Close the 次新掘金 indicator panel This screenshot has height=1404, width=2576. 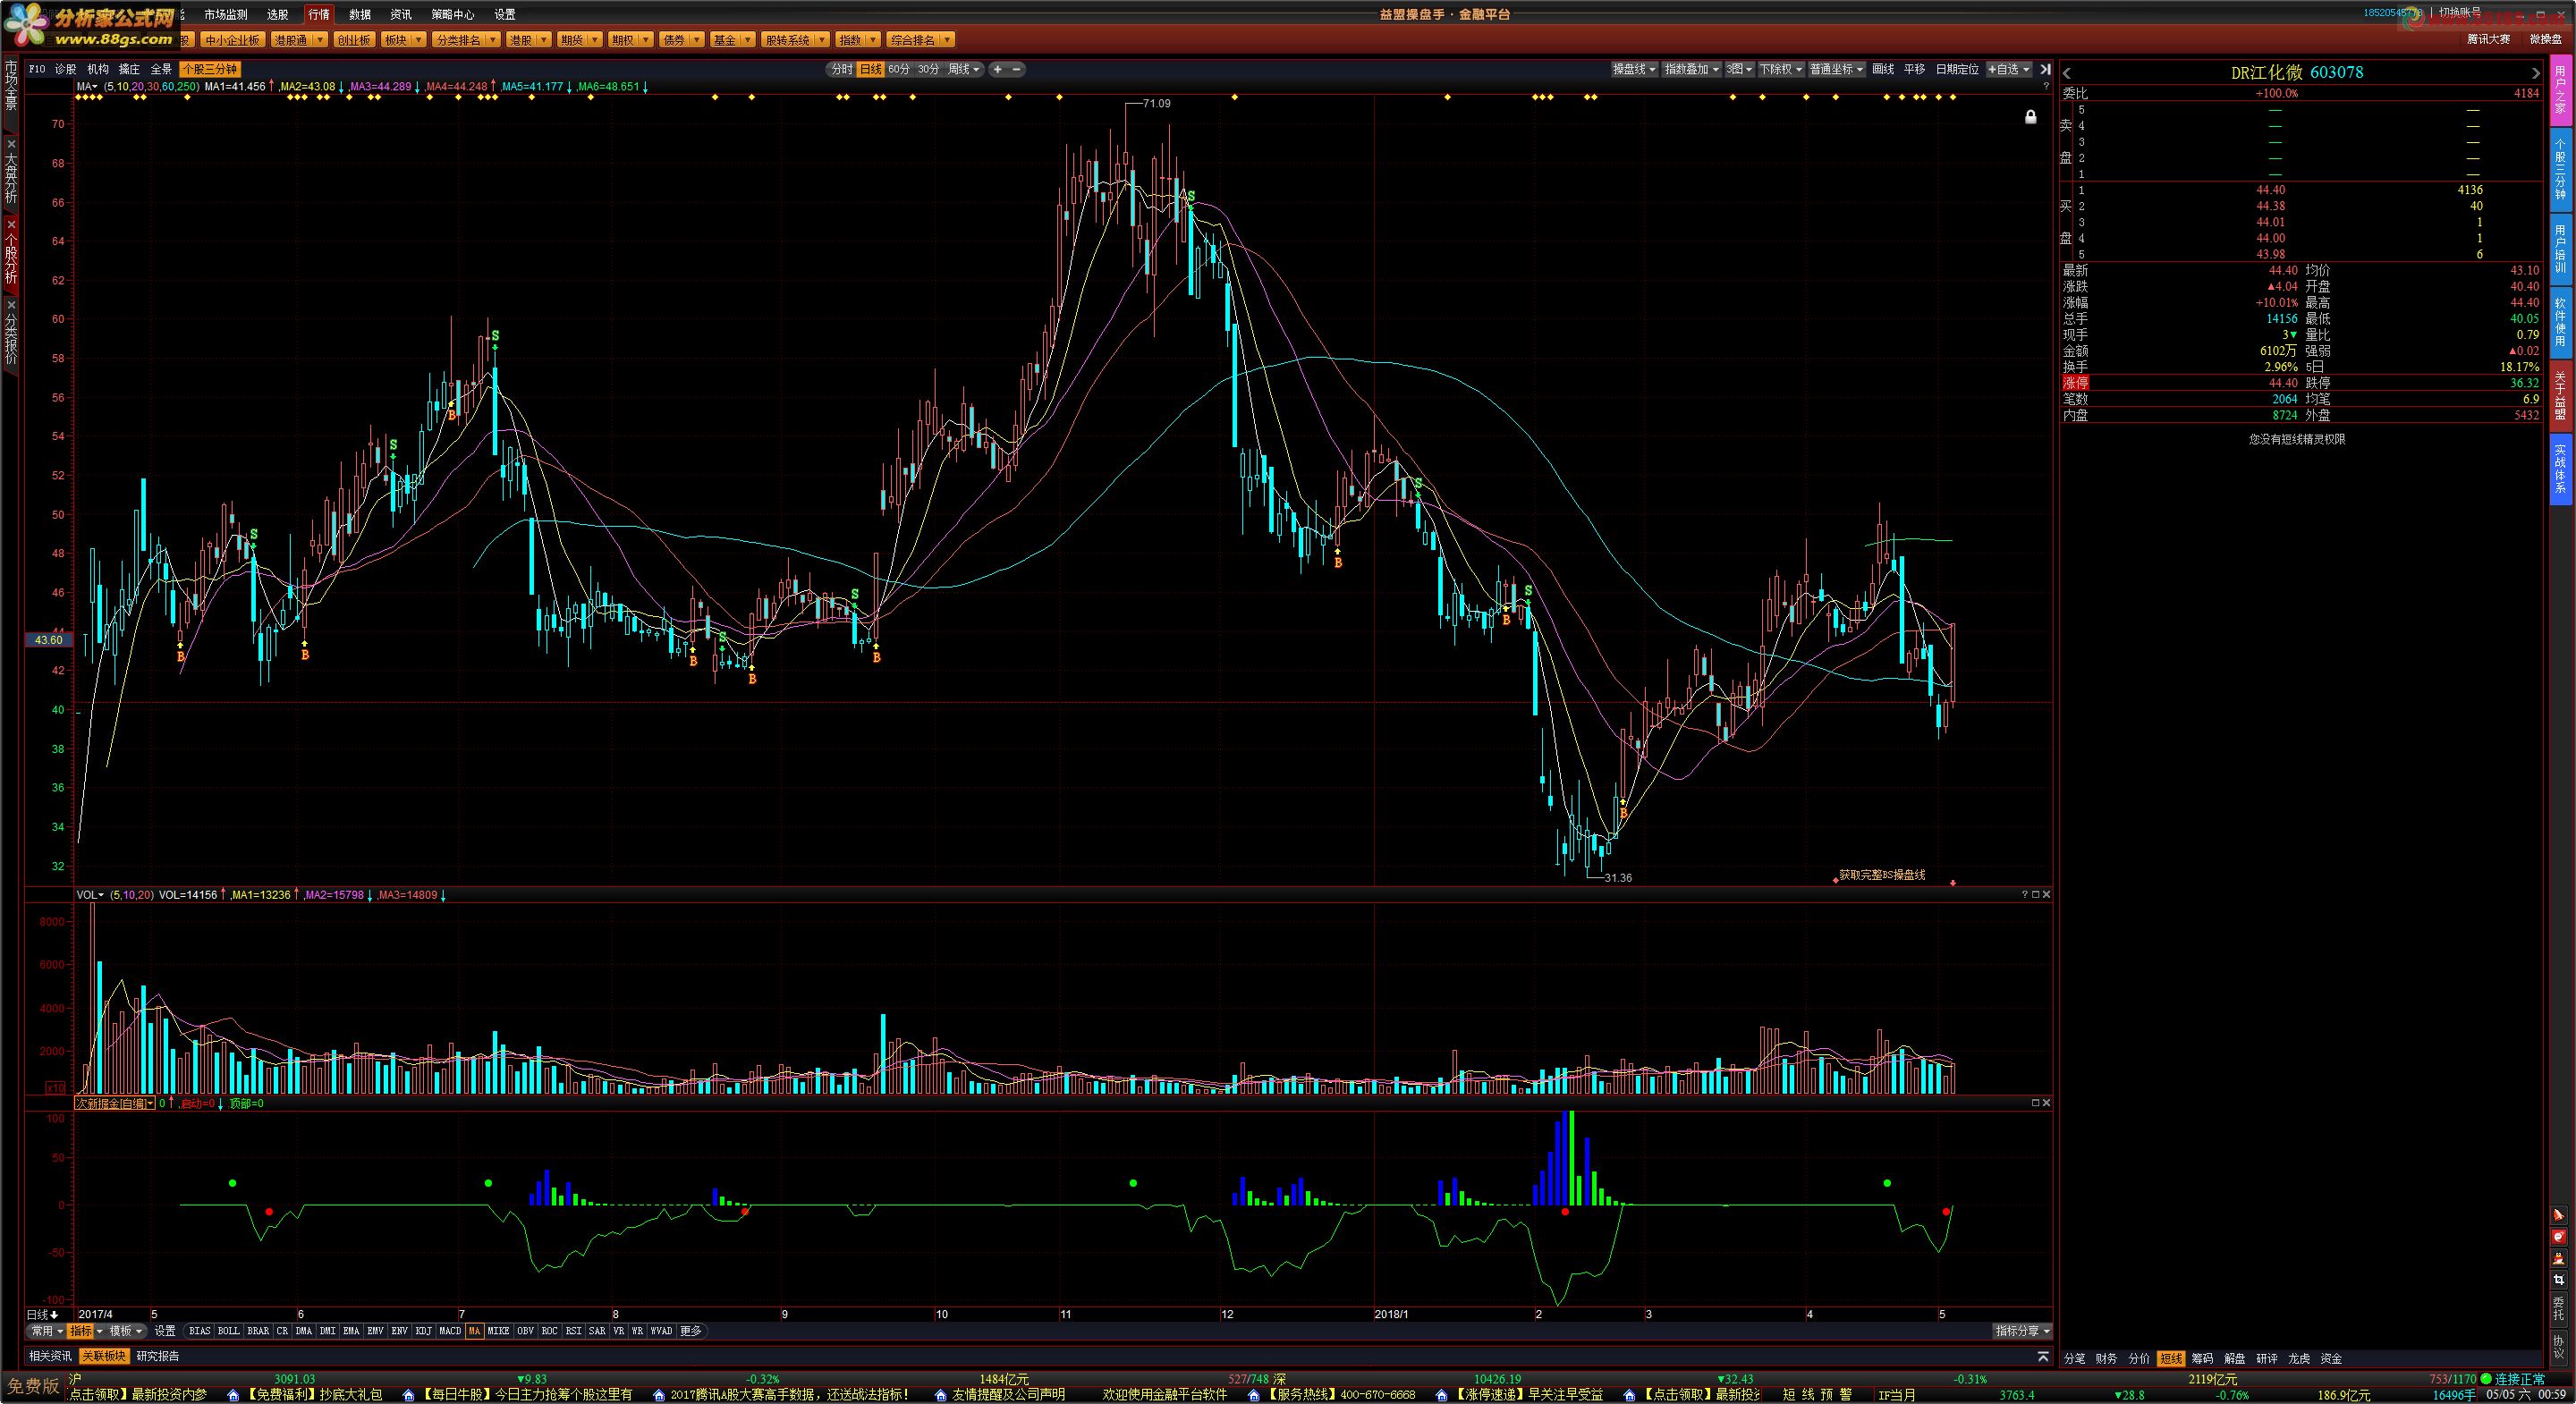click(2046, 1103)
